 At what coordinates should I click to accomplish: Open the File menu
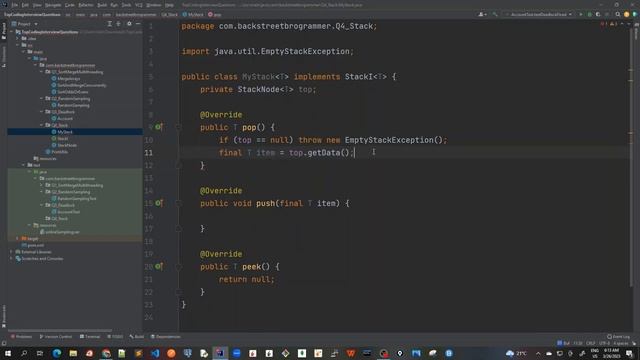15,5
